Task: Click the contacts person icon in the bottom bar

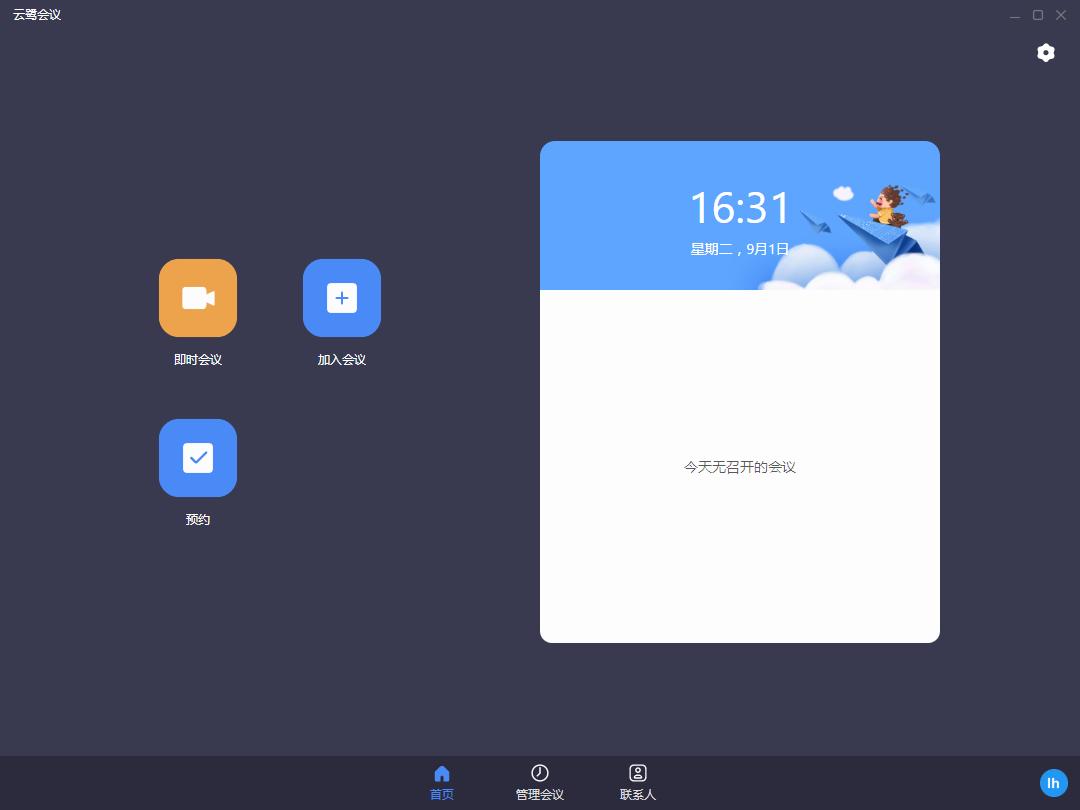Action: [x=638, y=773]
